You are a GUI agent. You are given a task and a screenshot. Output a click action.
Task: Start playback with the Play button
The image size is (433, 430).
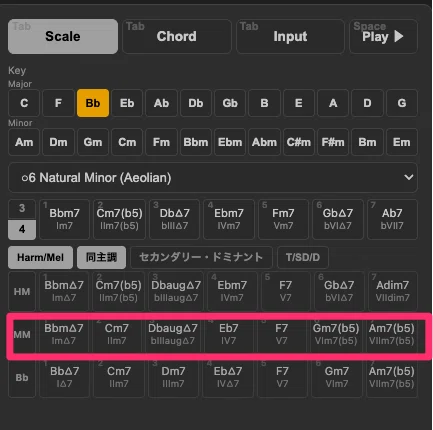coord(383,36)
